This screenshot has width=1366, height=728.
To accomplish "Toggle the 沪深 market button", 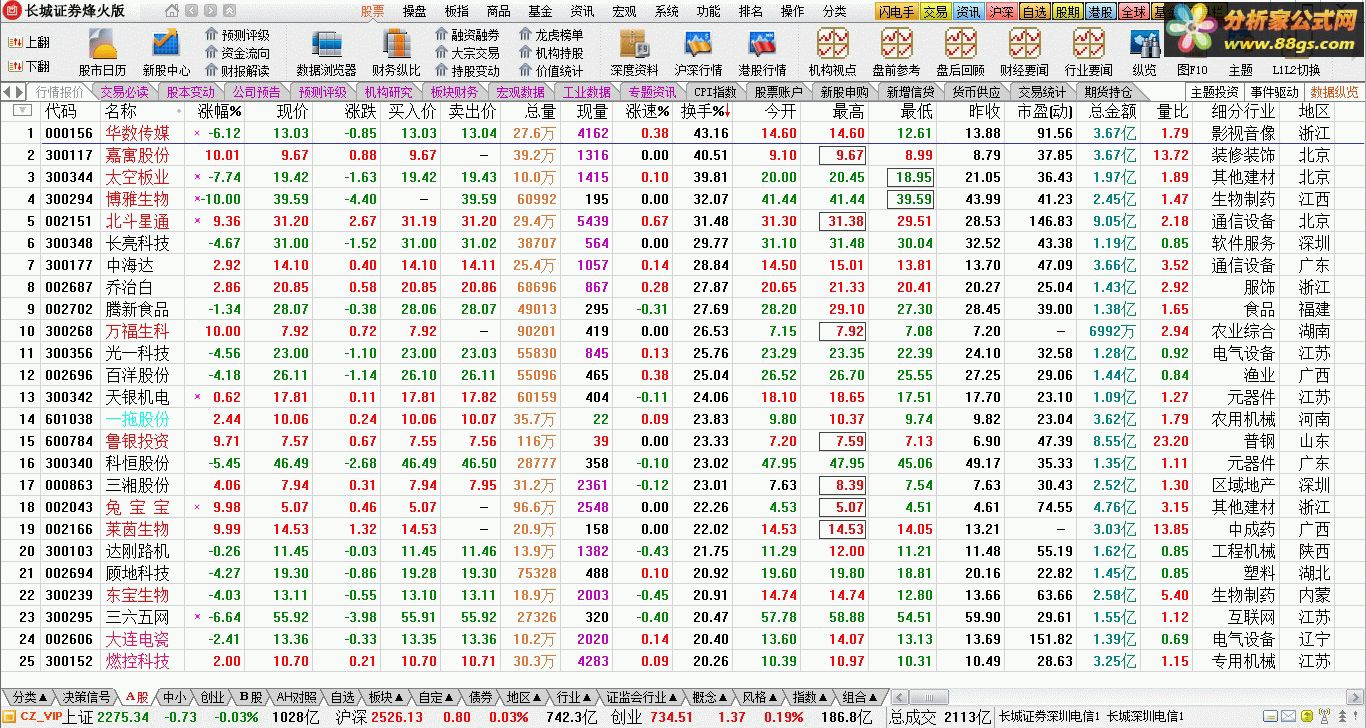I will pyautogui.click(x=1000, y=12).
